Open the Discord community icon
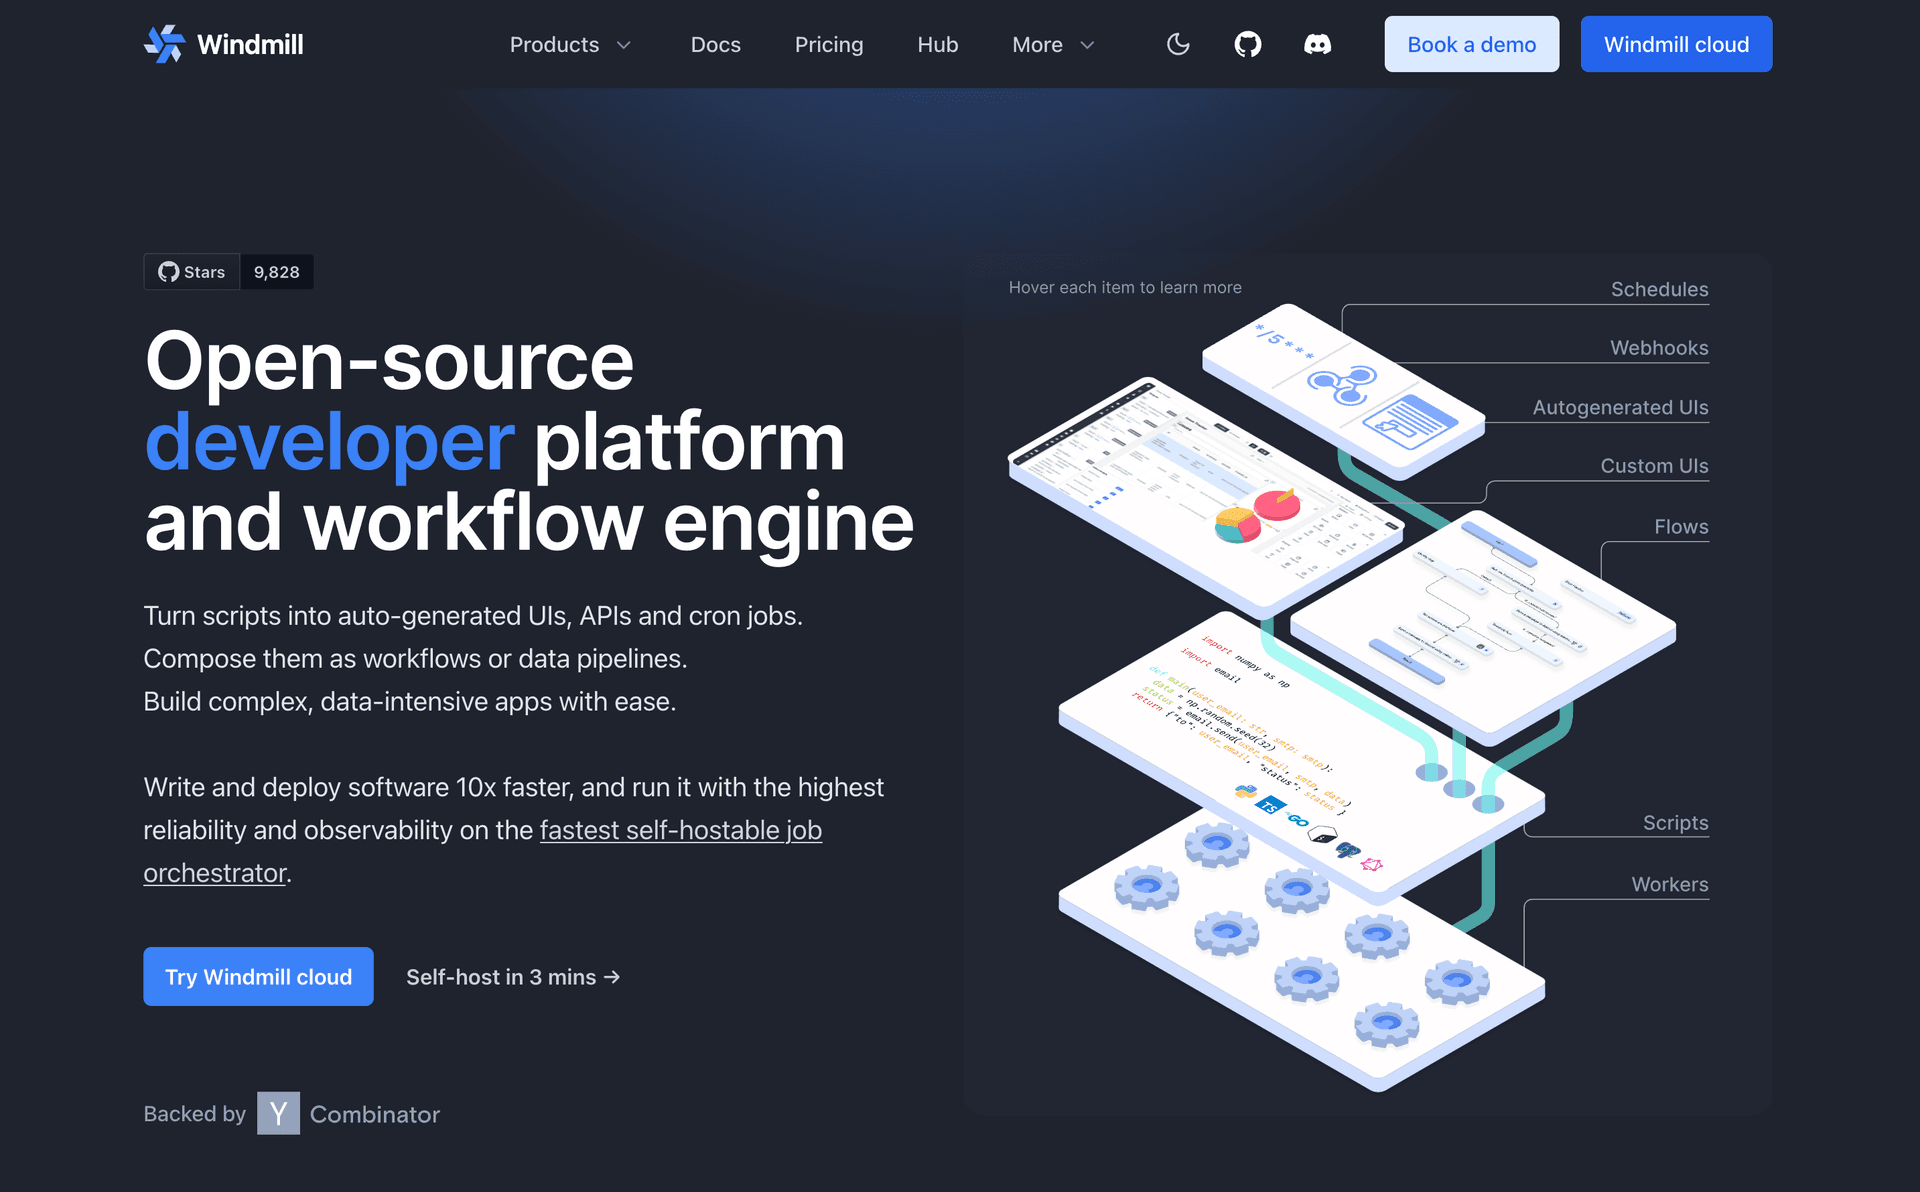The height and width of the screenshot is (1192, 1920). pyautogui.click(x=1317, y=44)
